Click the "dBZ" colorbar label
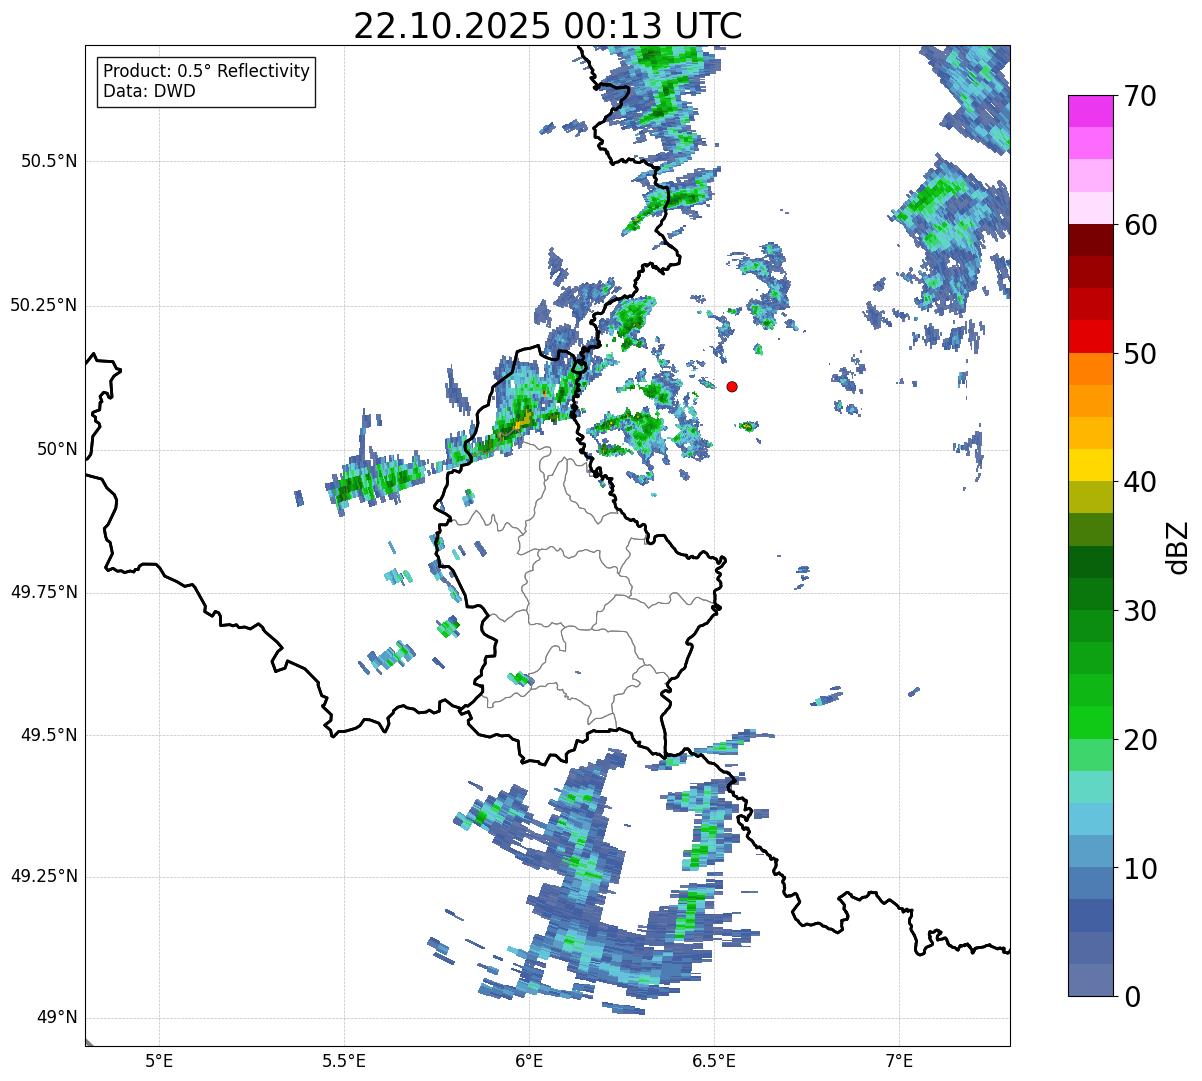 [1177, 547]
